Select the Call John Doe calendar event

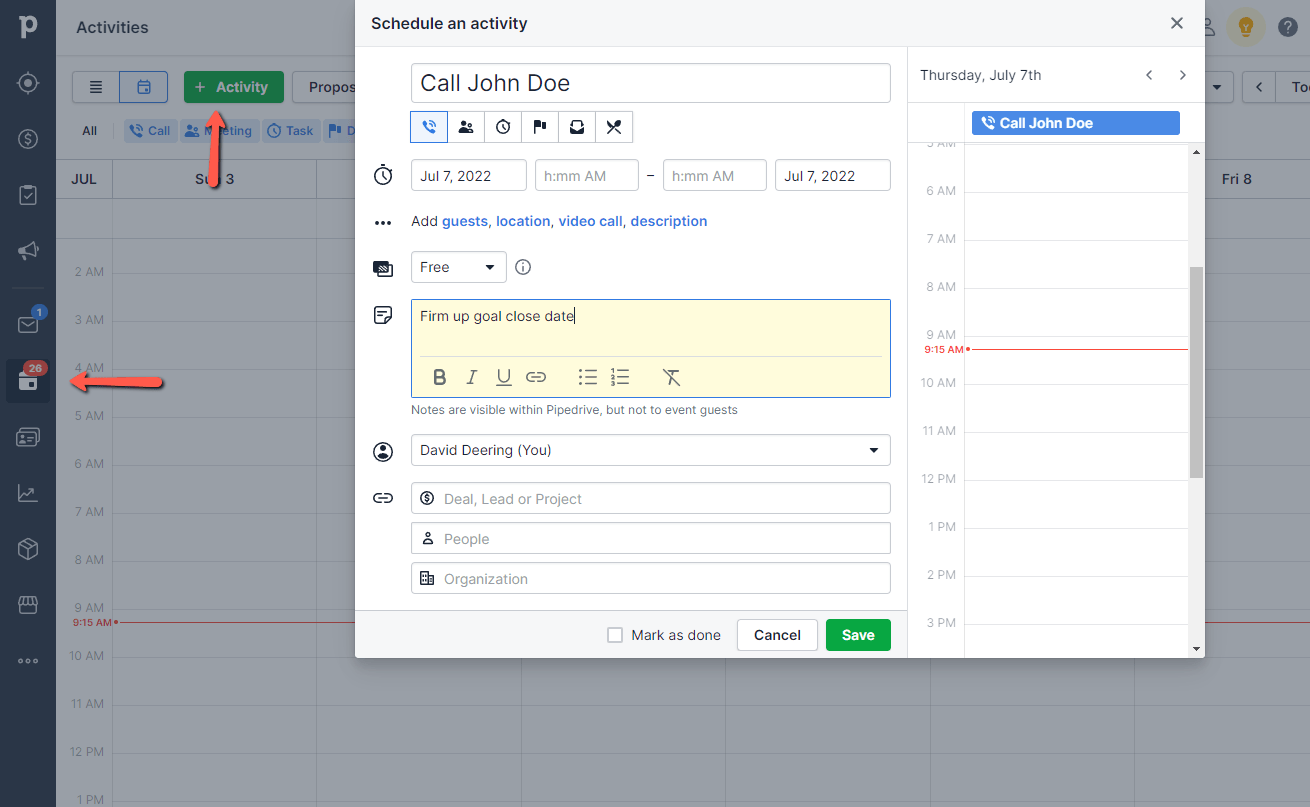(x=1076, y=123)
